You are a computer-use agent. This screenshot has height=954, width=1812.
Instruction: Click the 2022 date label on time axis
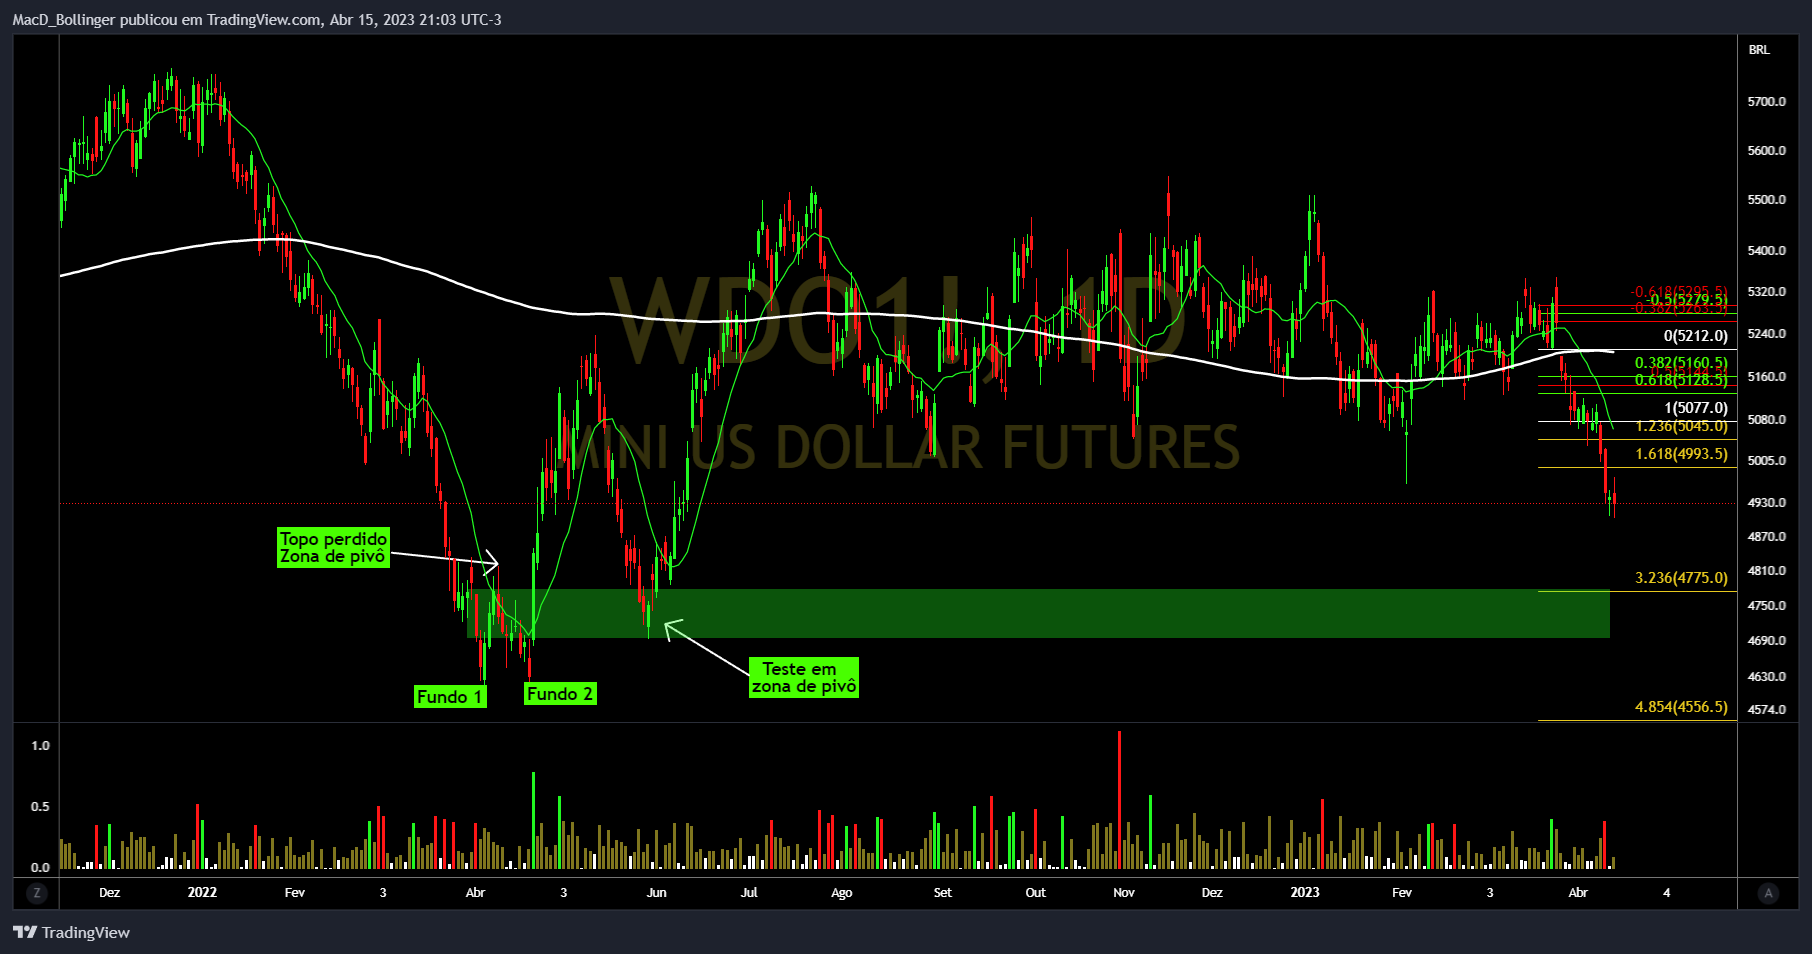(x=202, y=893)
